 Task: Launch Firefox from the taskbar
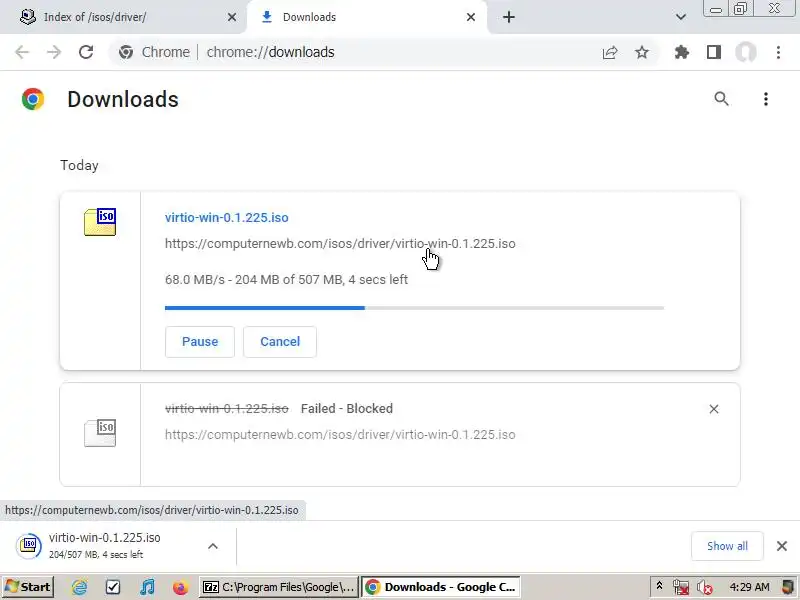(180, 587)
